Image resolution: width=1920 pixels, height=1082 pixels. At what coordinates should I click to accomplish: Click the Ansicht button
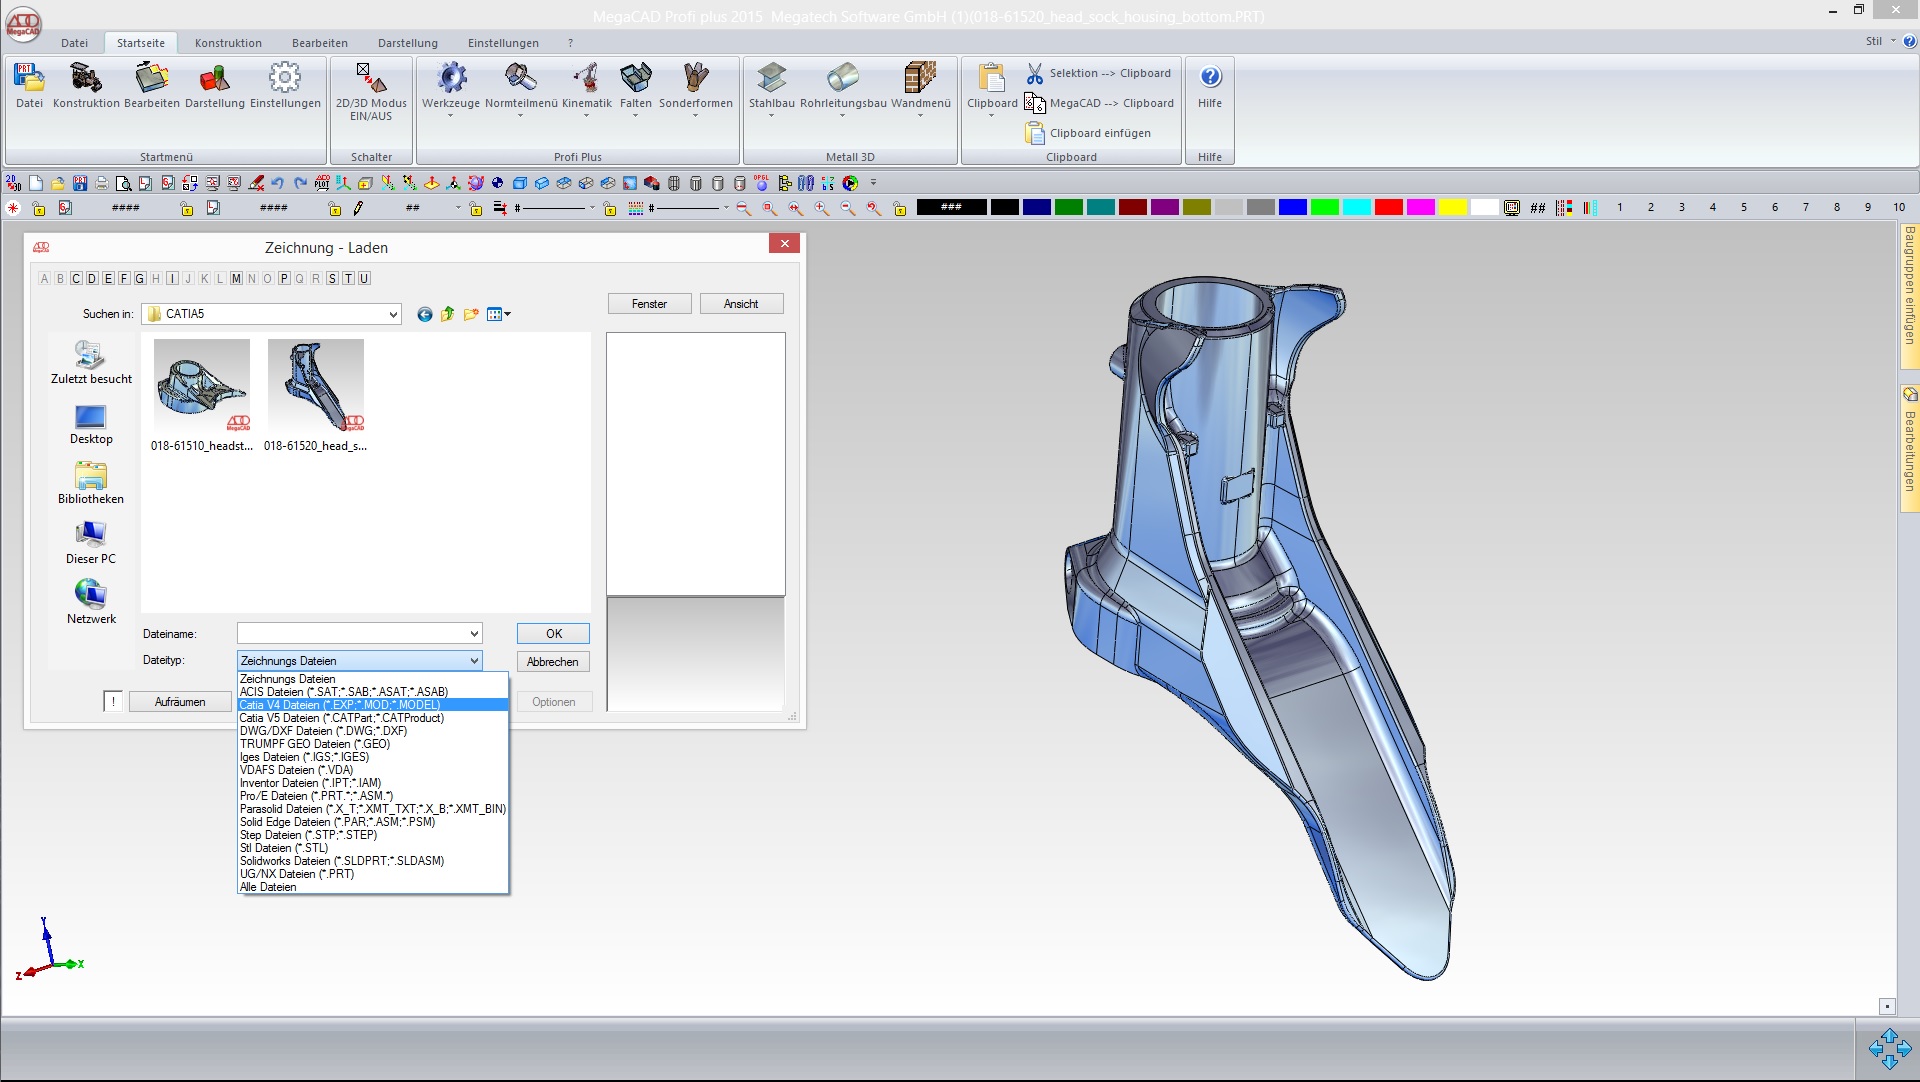[741, 304]
